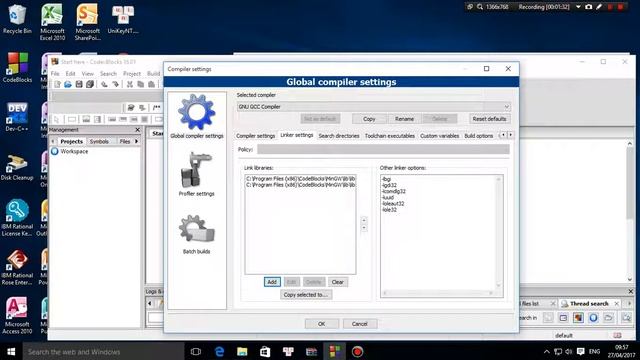640x360 pixels.
Task: Click New file icon in CodeBlocks toolbar
Action: 57,84
